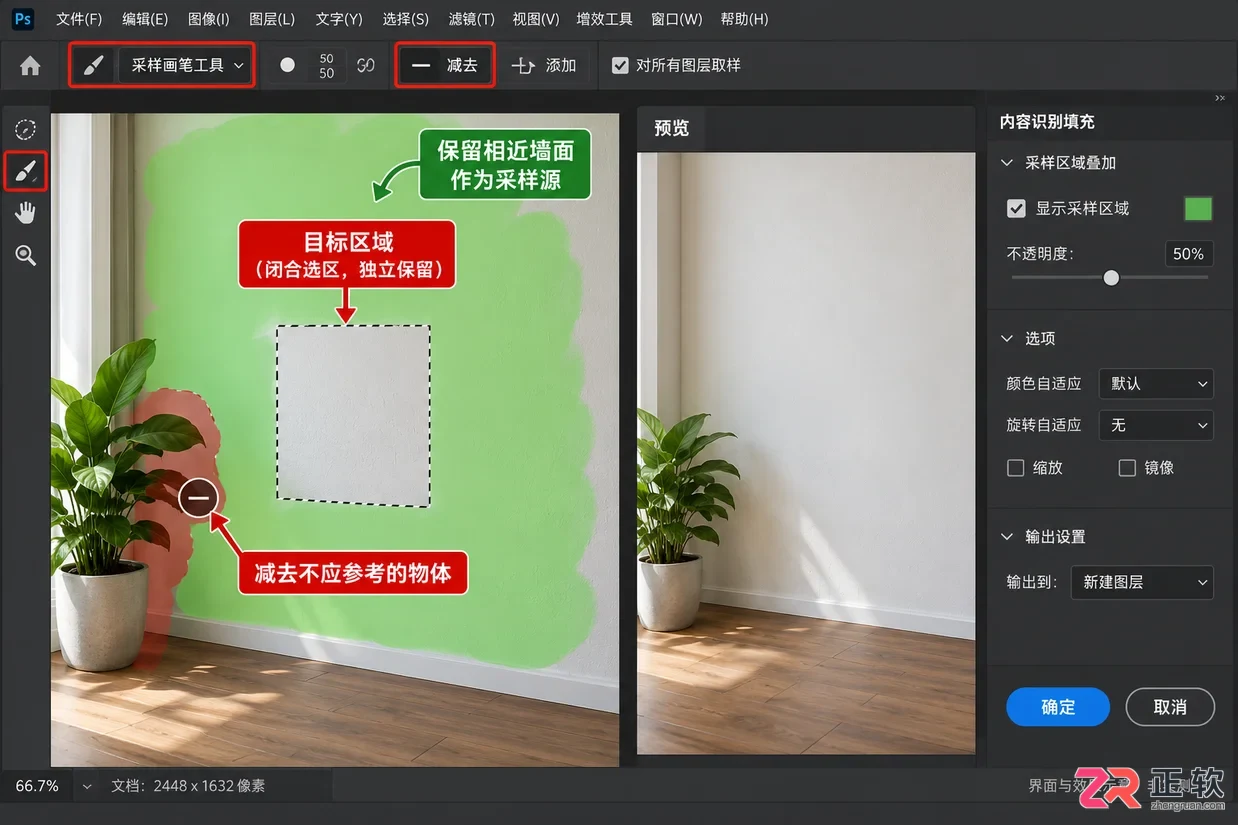Open the brush tool preset icon beside 采样画笔工具
This screenshot has width=1238, height=825.
(x=93, y=65)
